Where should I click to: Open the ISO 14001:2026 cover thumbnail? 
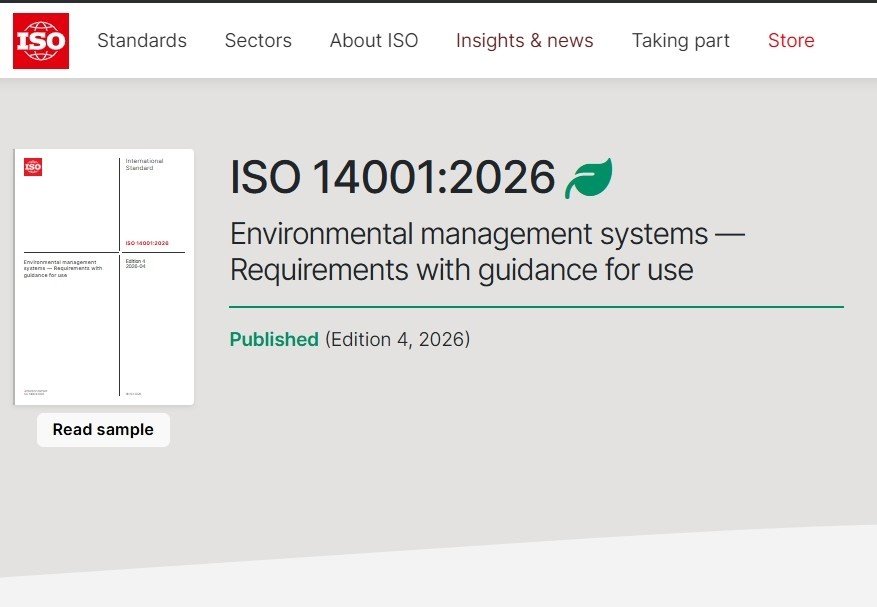[x=104, y=277]
